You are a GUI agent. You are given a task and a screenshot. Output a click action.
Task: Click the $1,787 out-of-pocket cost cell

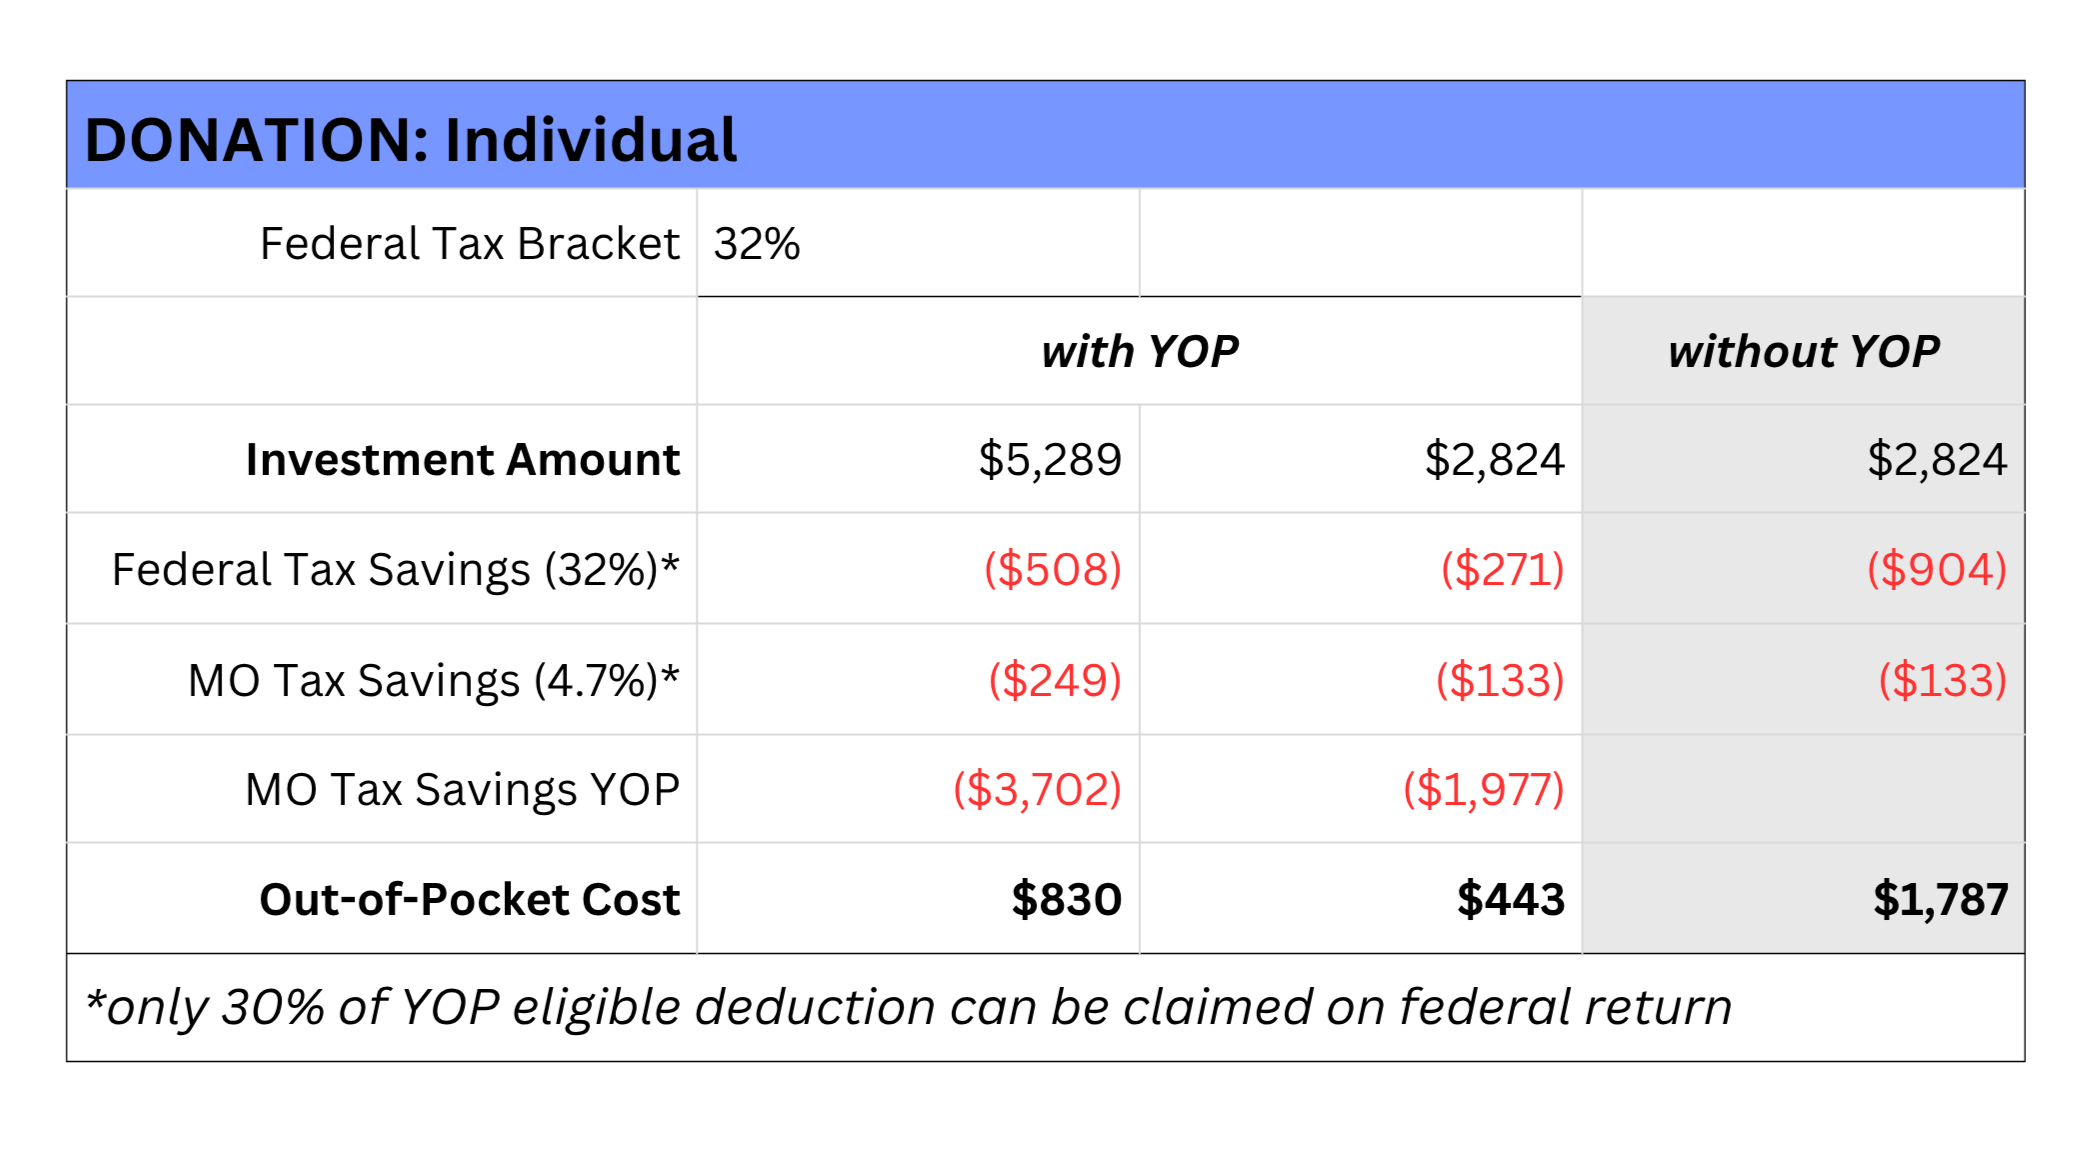pos(1803,899)
